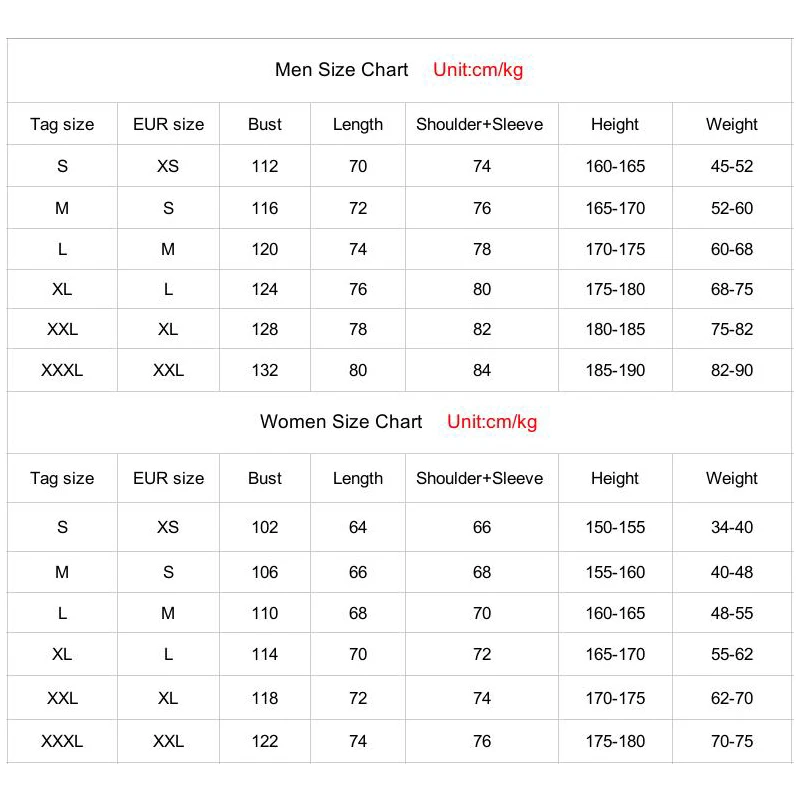Click the women's weight range 70-75
Viewport: 800px width, 800px height.
point(732,741)
